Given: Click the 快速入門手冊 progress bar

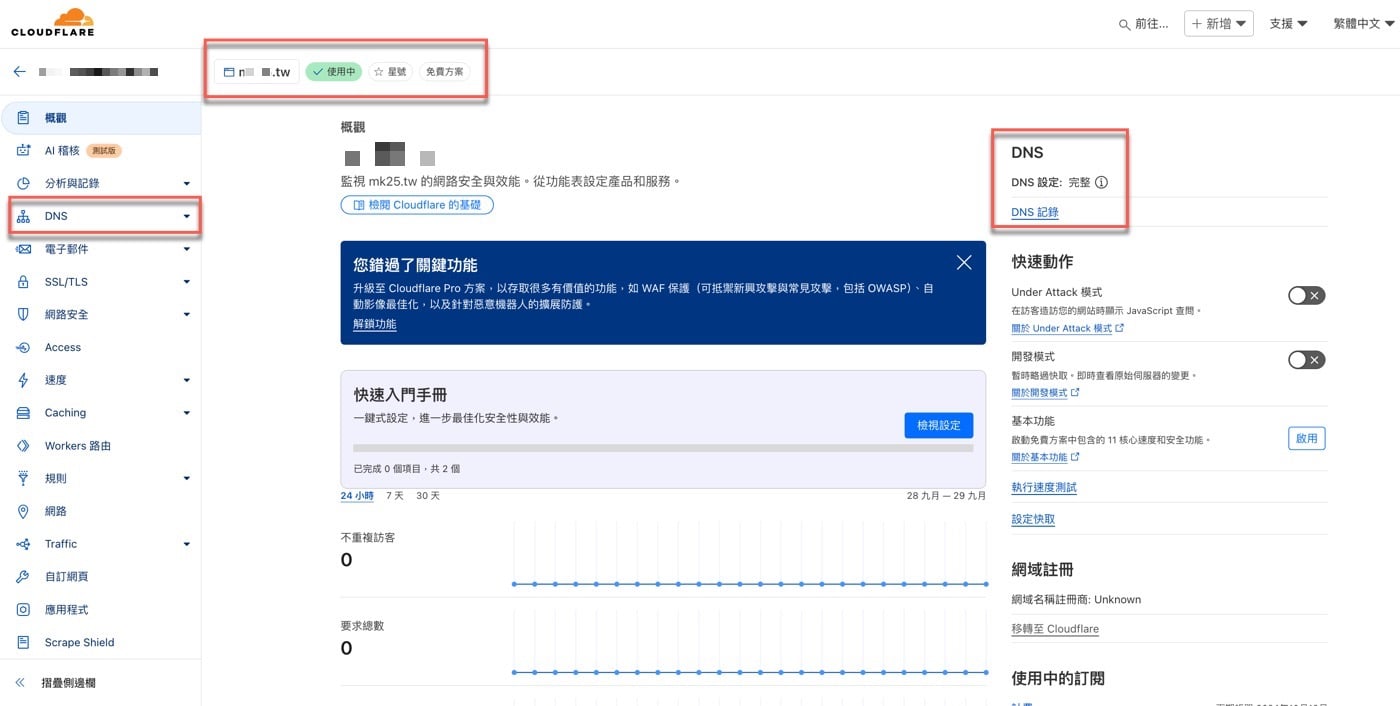Looking at the screenshot, I should point(663,448).
